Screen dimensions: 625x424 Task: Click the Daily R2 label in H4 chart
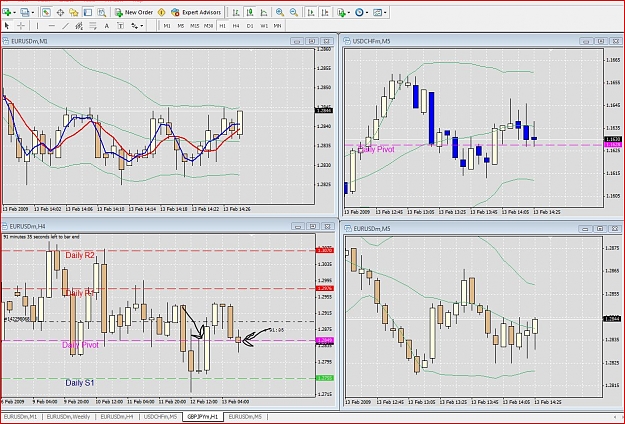[80, 255]
